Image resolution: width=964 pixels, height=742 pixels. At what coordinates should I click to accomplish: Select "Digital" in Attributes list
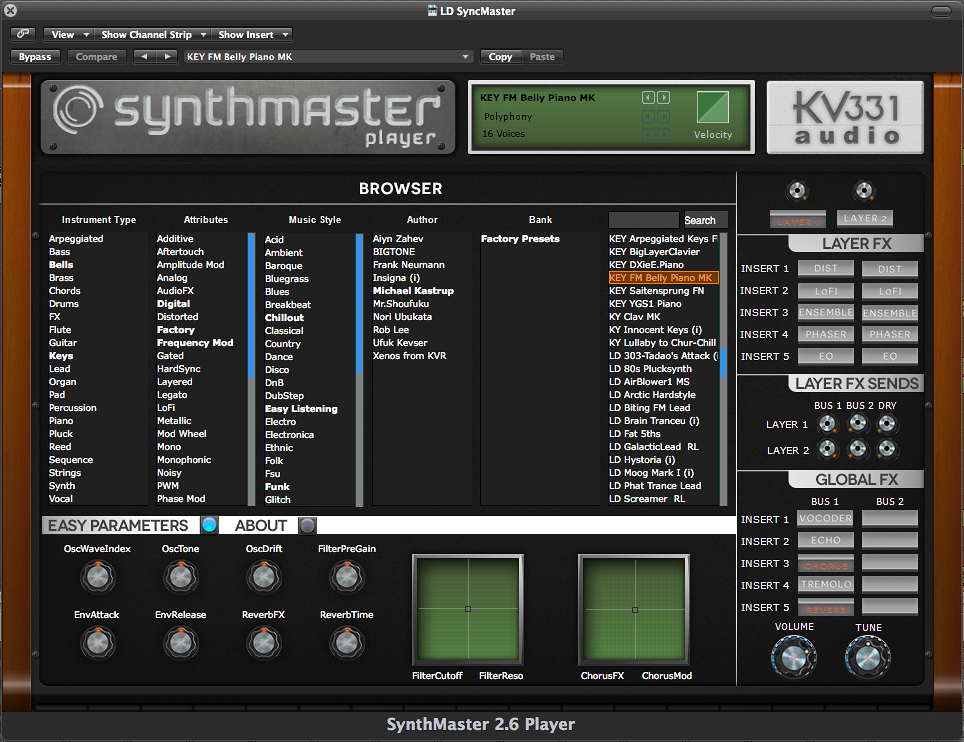click(x=173, y=304)
